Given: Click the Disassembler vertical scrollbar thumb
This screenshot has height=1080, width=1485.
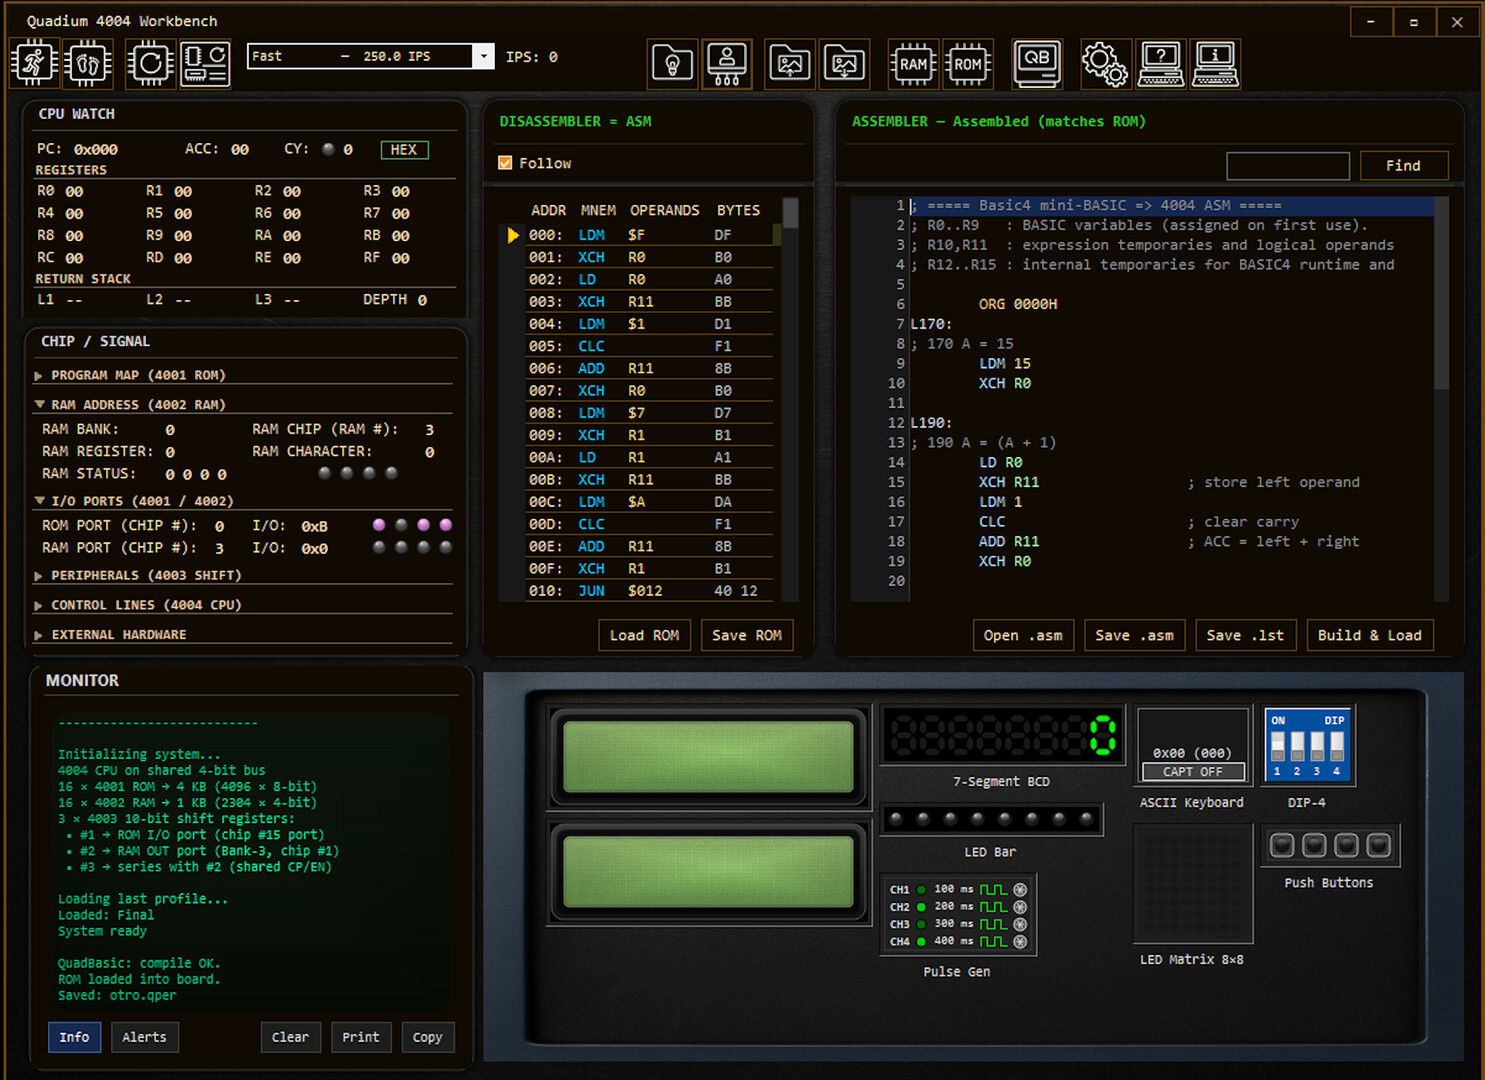Looking at the screenshot, I should [x=791, y=213].
